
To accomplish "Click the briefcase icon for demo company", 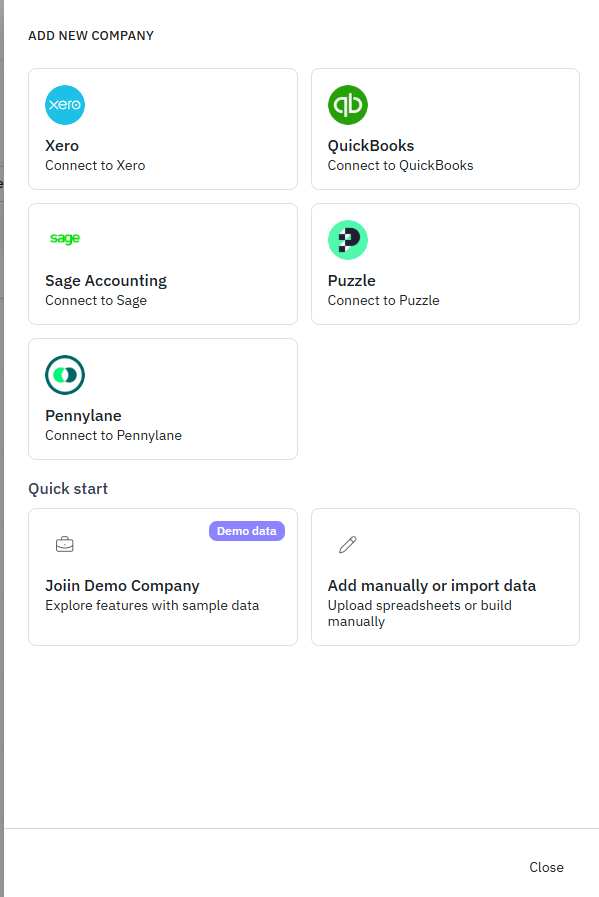I will point(65,544).
